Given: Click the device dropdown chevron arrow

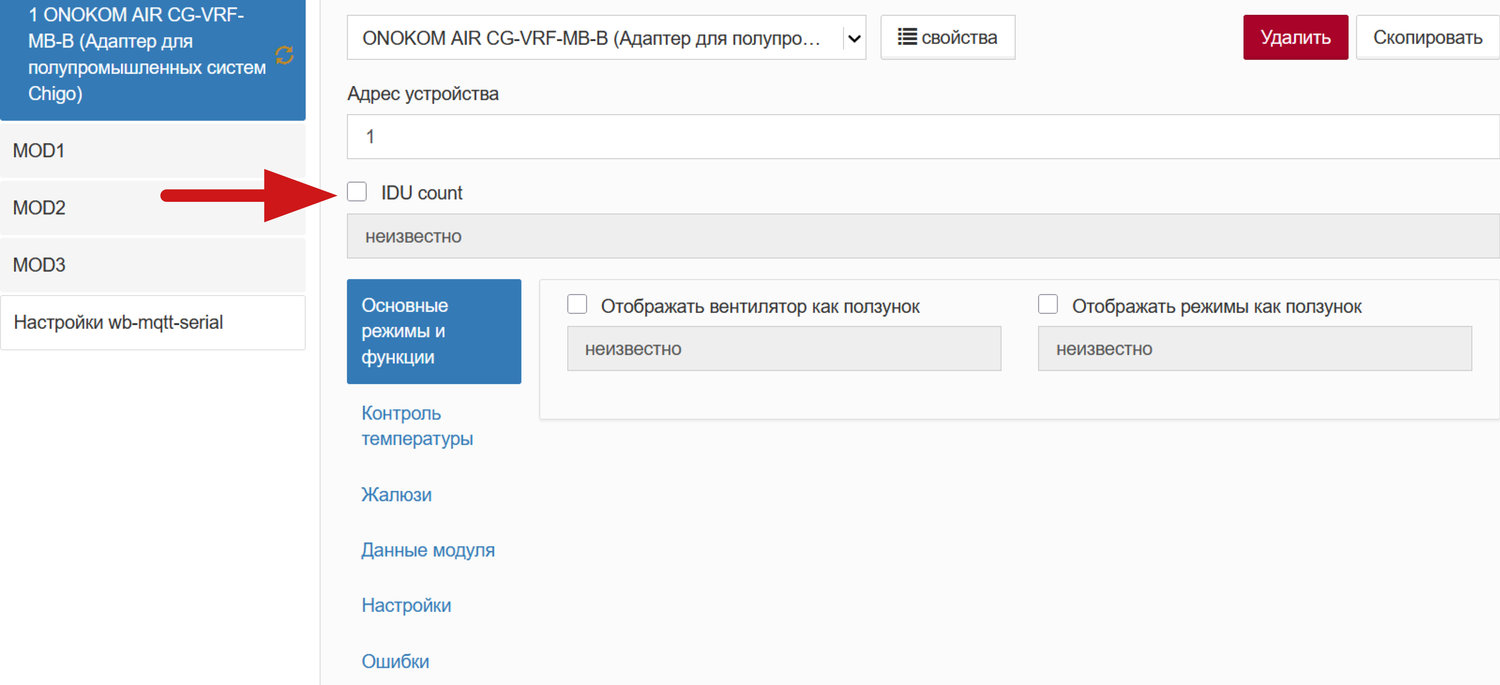Looking at the screenshot, I should click(853, 38).
